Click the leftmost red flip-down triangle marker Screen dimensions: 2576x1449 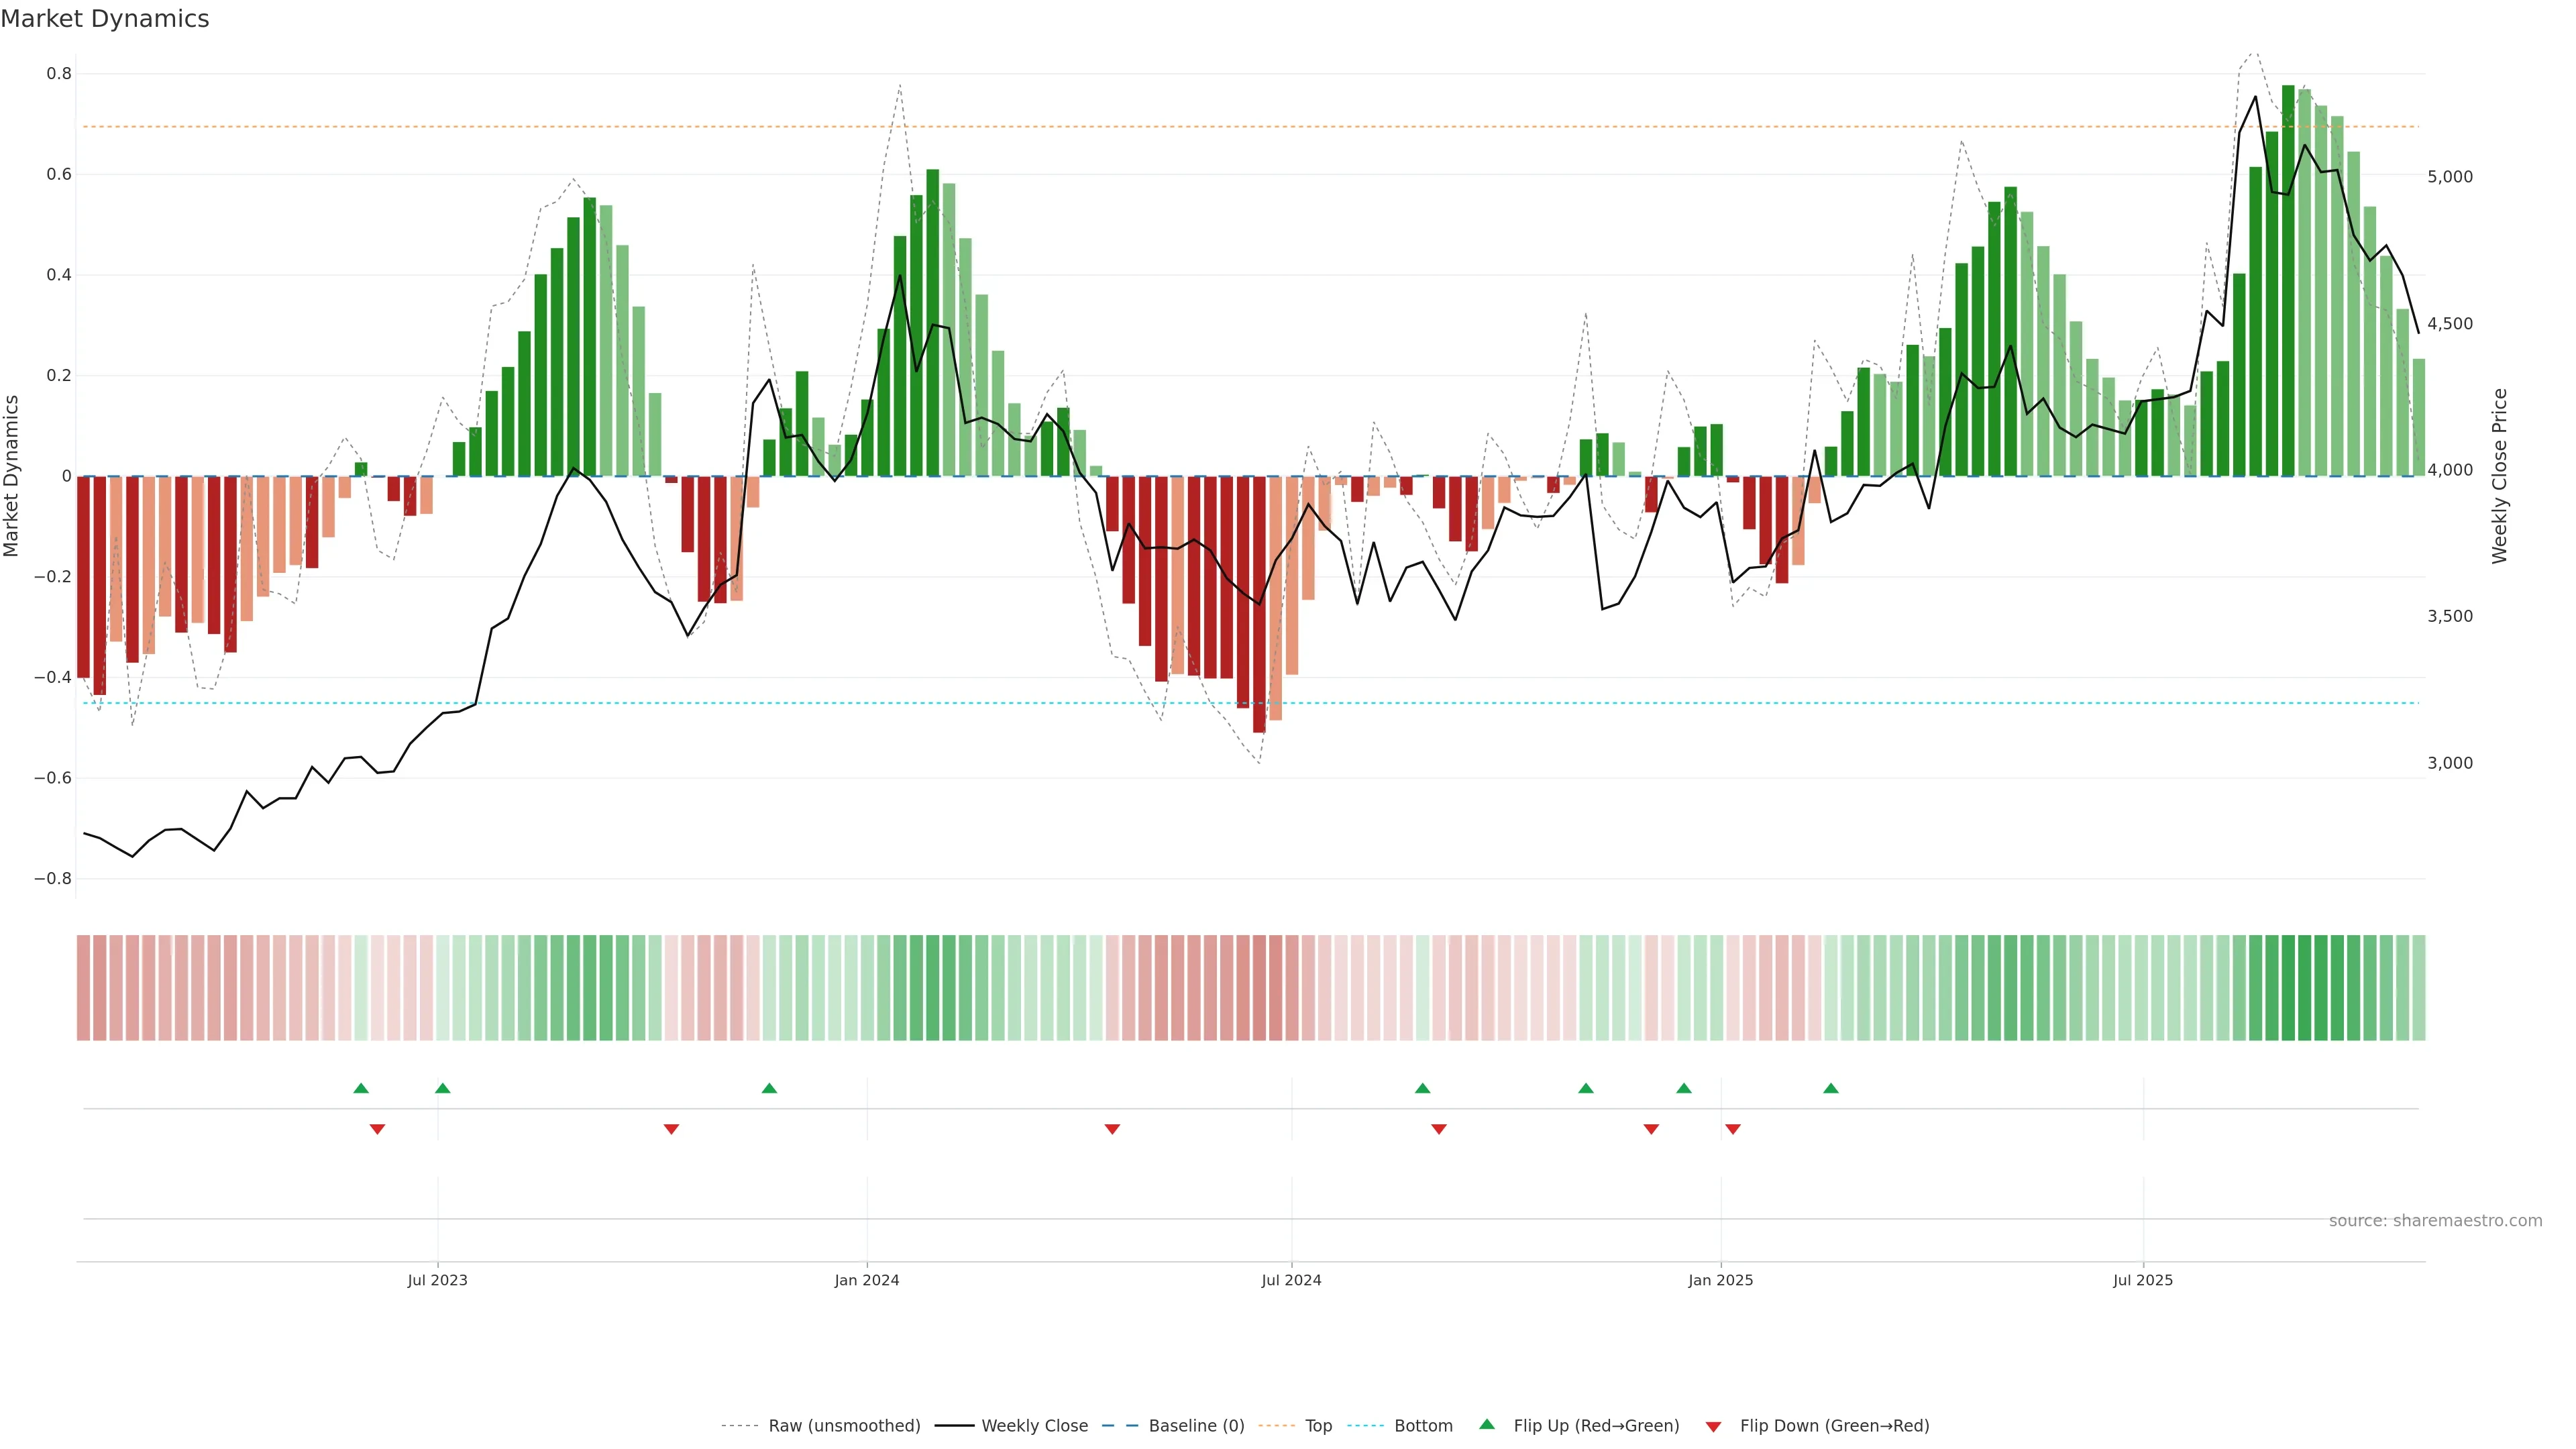pyautogui.click(x=377, y=1129)
